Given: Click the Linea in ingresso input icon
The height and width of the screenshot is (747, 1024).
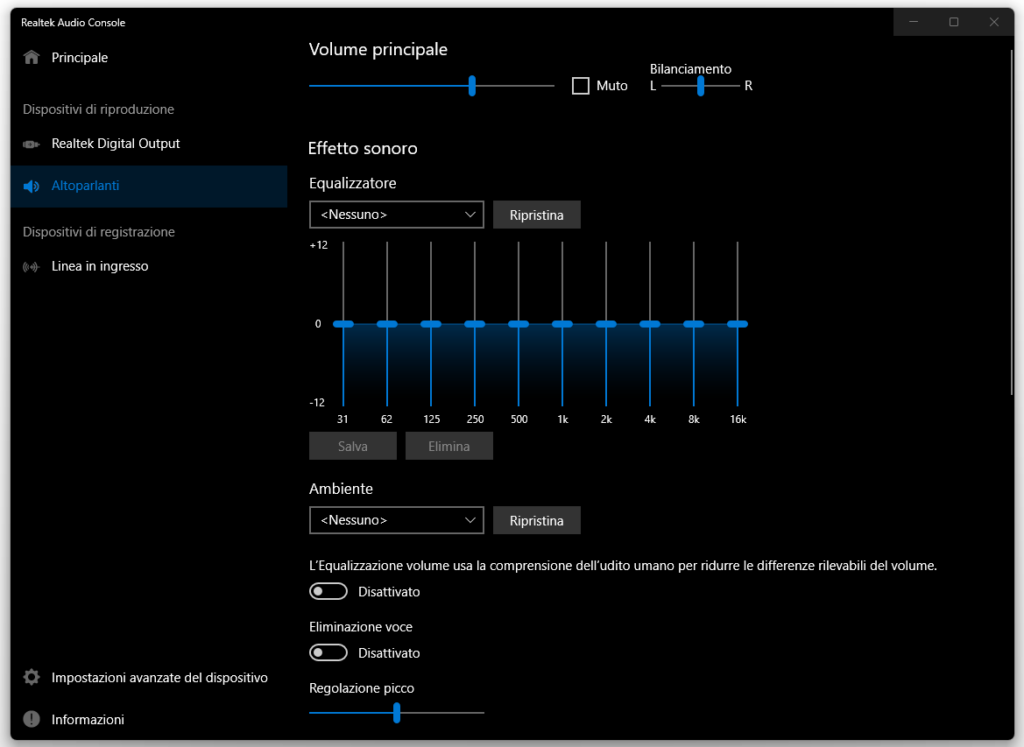Looking at the screenshot, I should pyautogui.click(x=31, y=266).
